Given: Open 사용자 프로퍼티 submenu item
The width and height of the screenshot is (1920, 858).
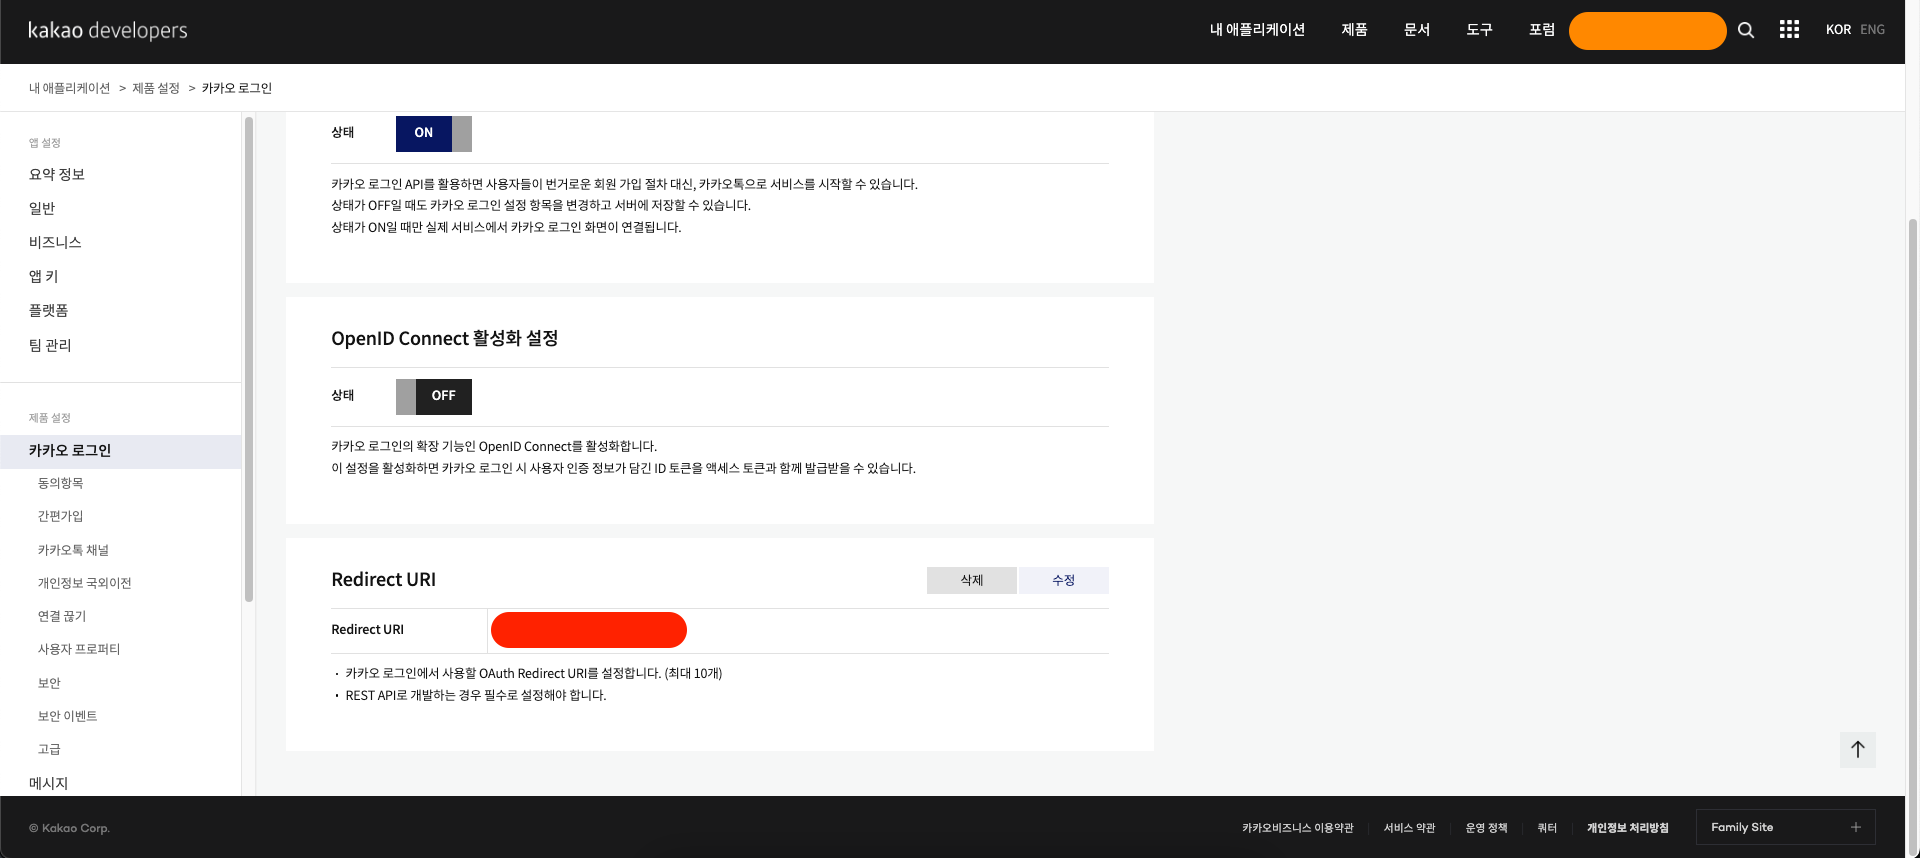Looking at the screenshot, I should pos(79,649).
